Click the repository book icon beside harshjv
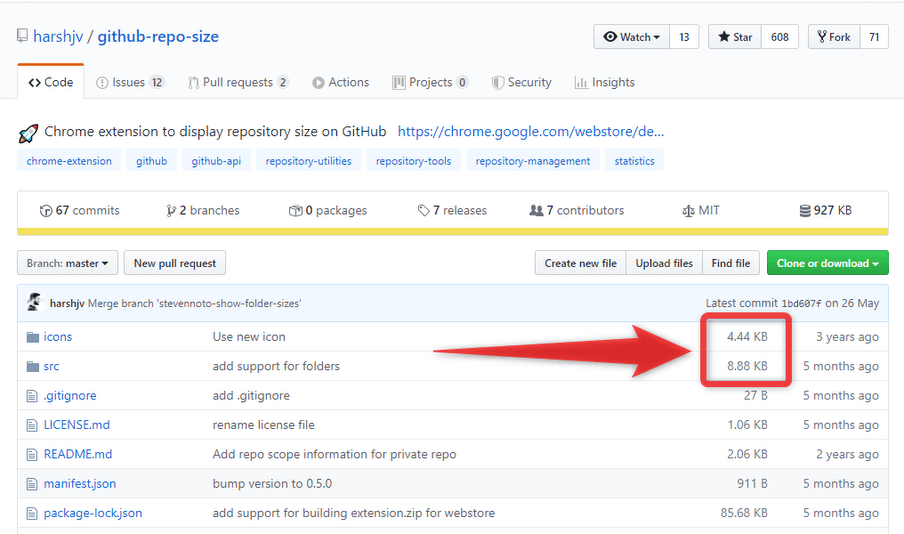Screen dimensions: 904x534 click(x=22, y=36)
